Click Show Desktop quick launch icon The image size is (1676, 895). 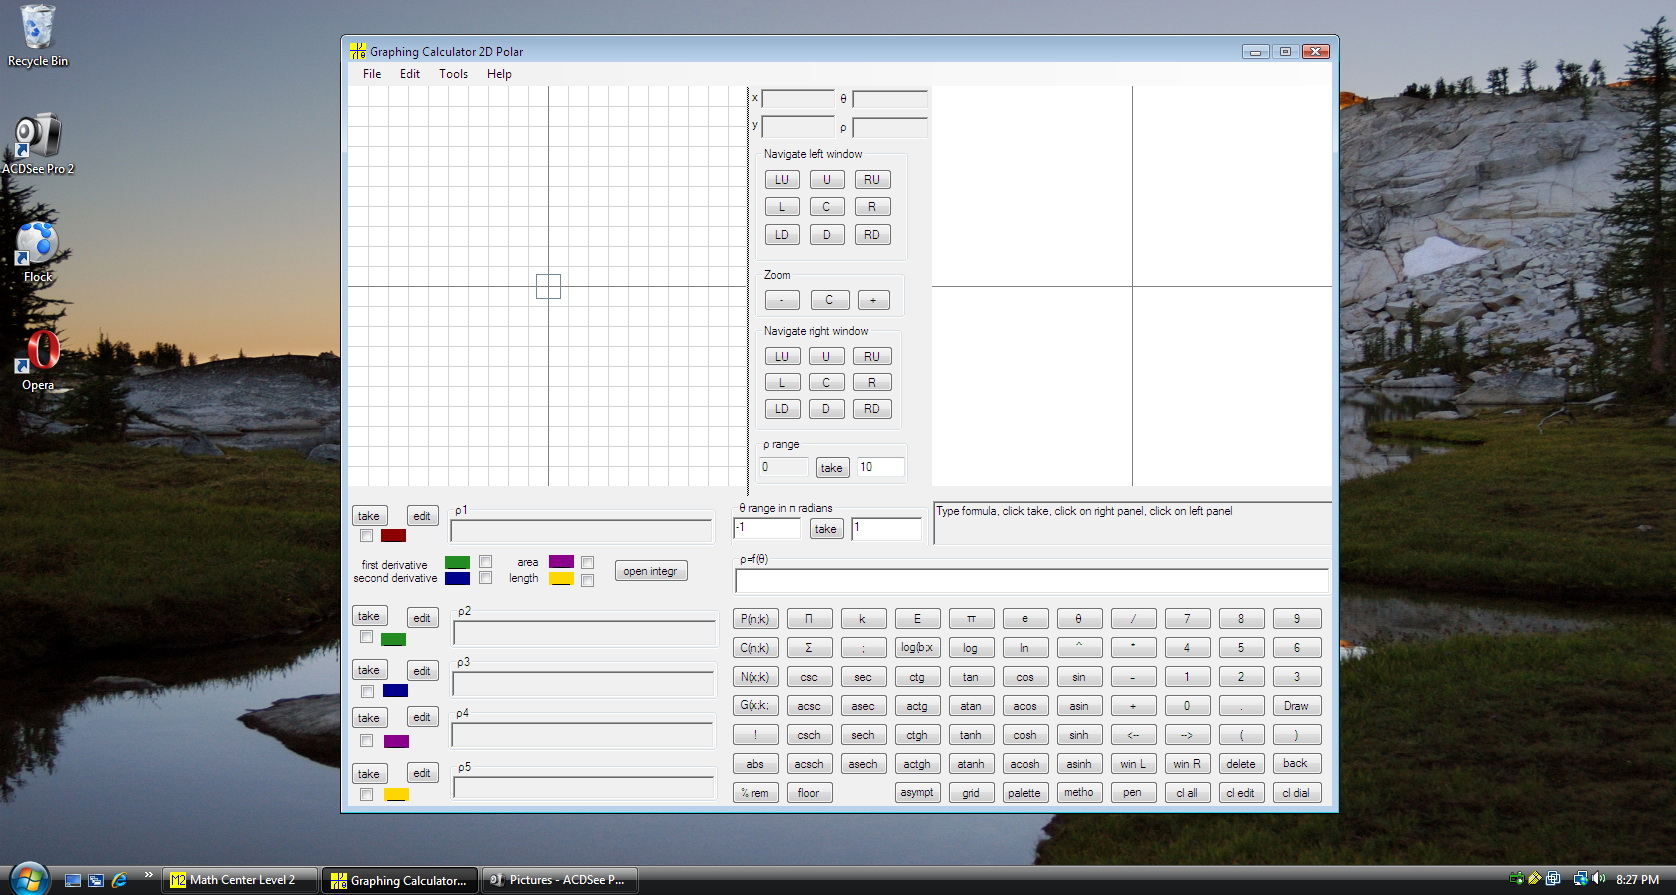coord(72,880)
